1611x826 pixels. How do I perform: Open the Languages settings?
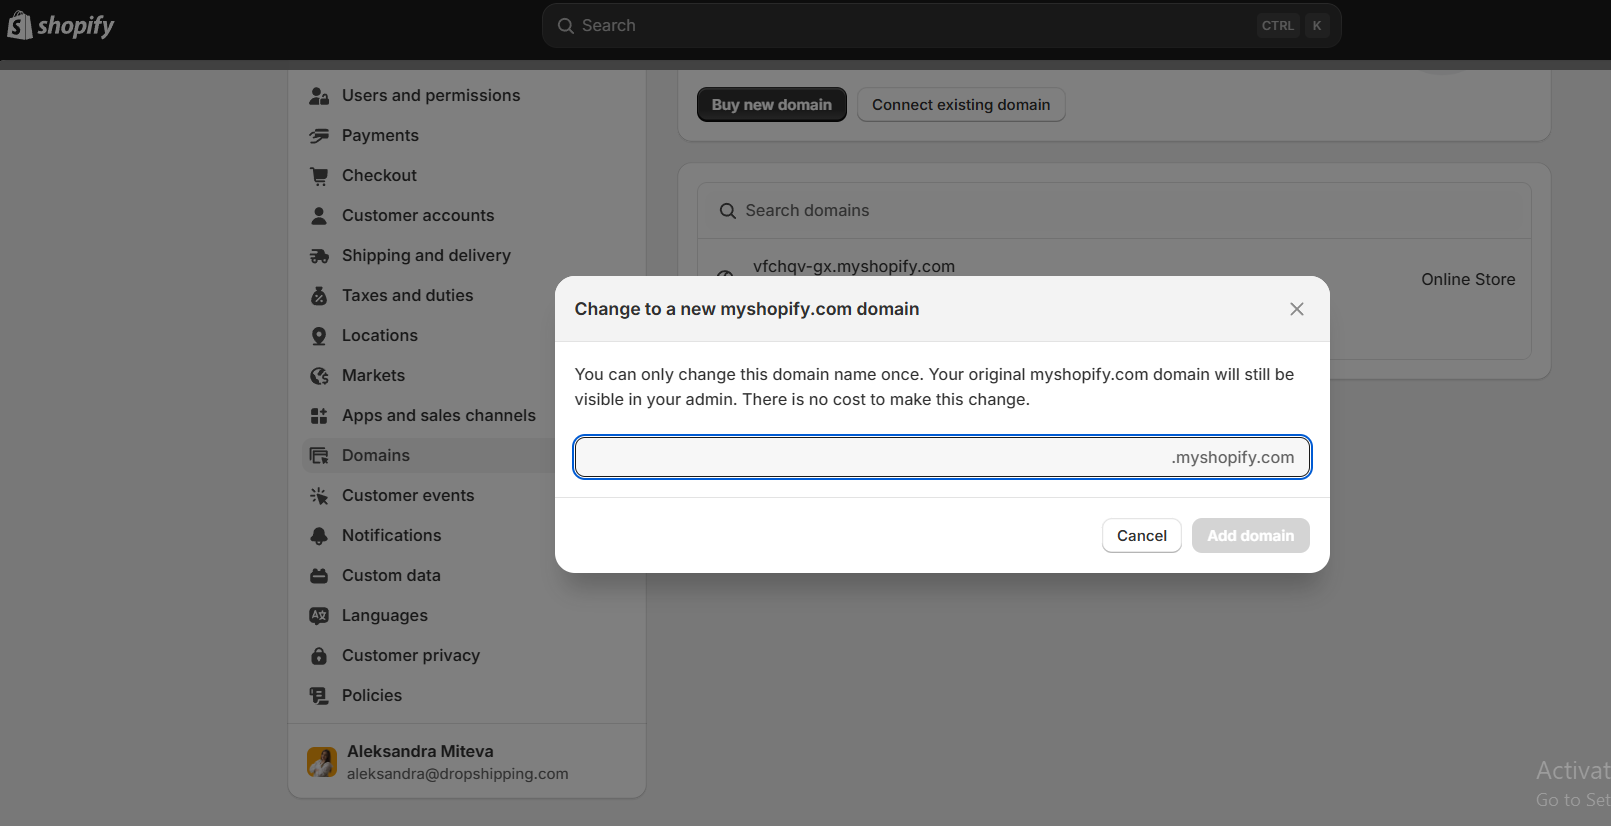[385, 616]
